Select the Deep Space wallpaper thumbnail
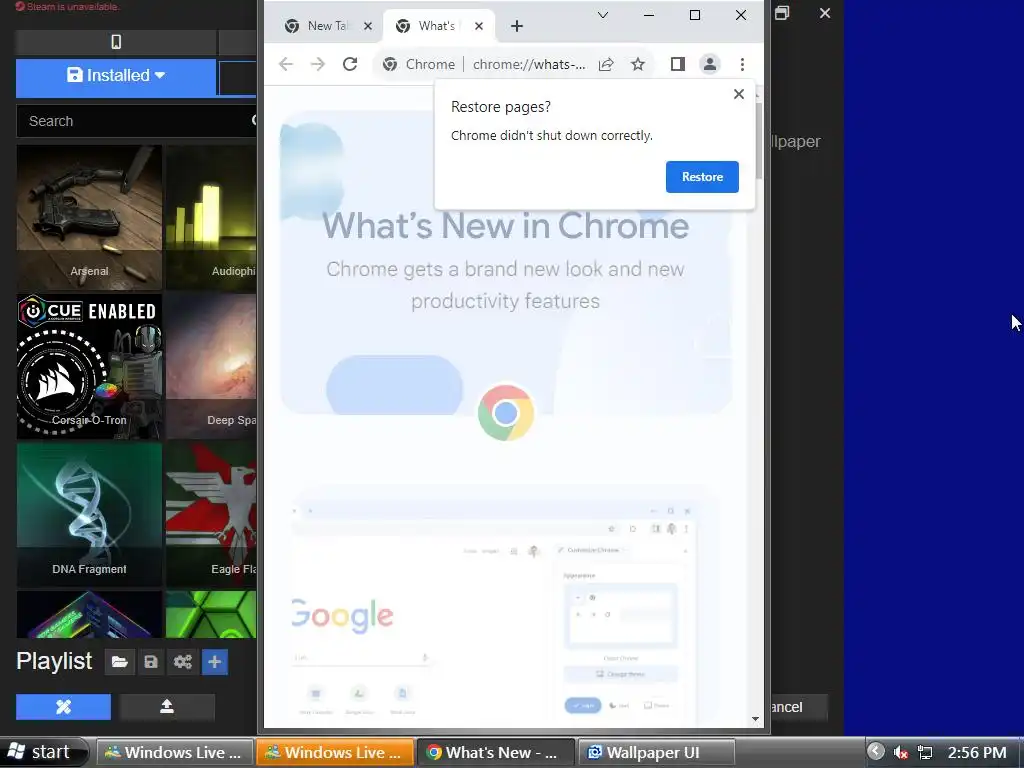This screenshot has height=768, width=1024. pyautogui.click(x=211, y=366)
